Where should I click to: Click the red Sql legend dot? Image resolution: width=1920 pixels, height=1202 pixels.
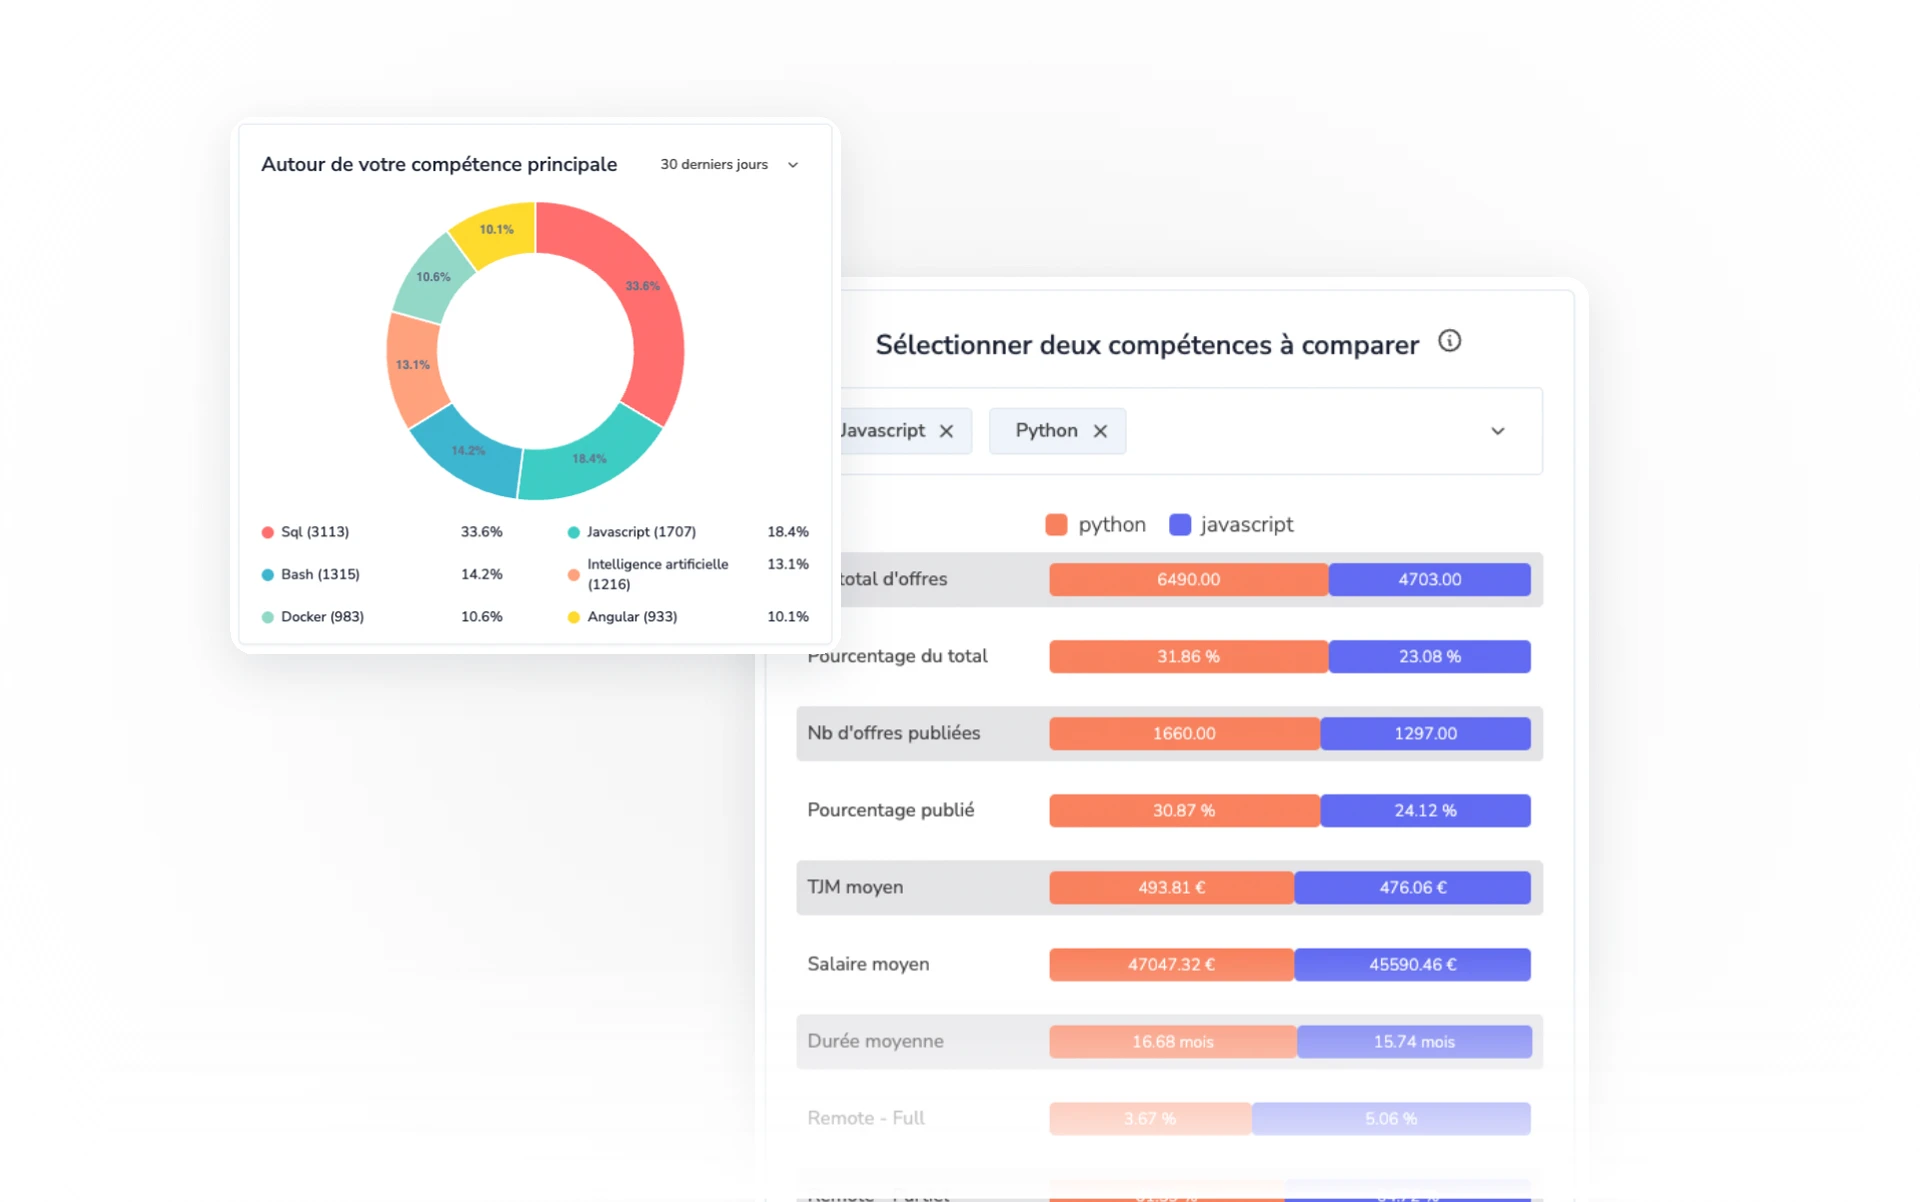[x=266, y=531]
